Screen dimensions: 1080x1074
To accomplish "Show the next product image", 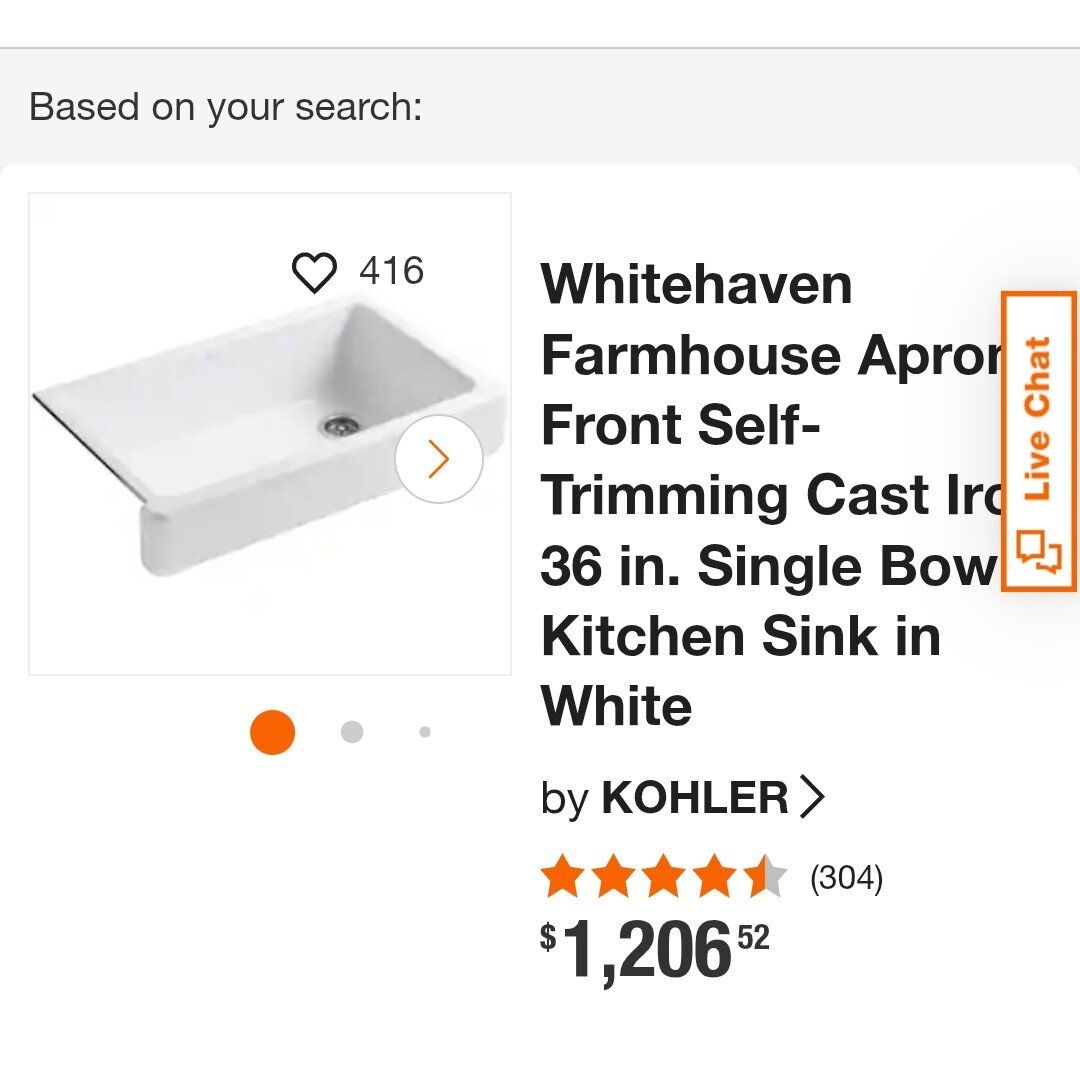I will [x=439, y=460].
